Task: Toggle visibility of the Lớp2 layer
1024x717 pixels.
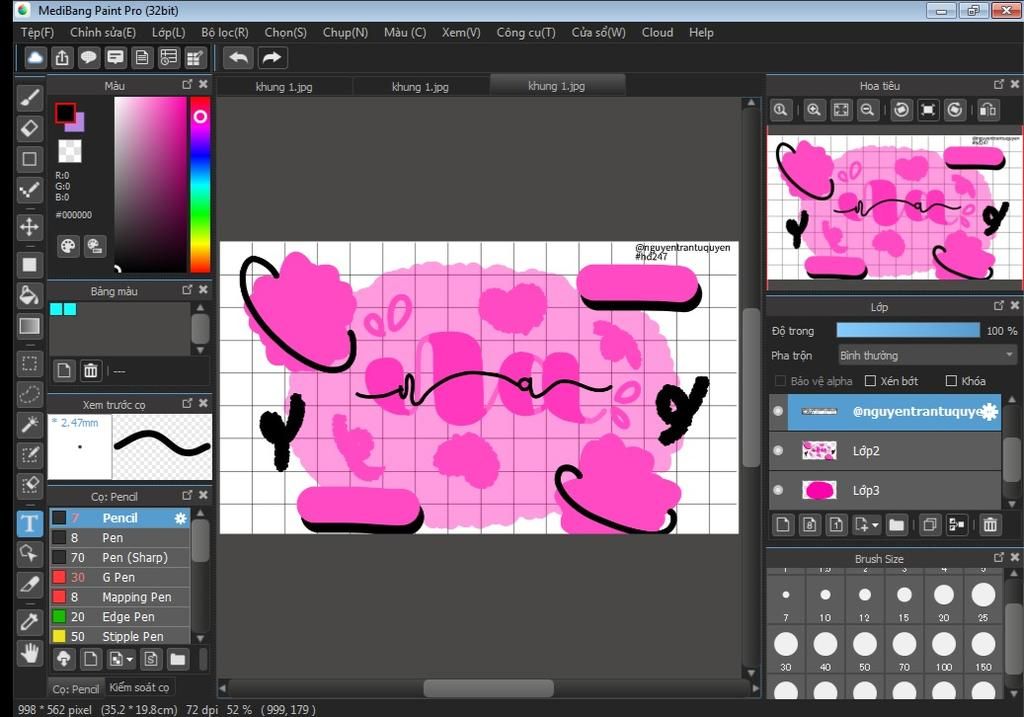Action: click(x=778, y=450)
